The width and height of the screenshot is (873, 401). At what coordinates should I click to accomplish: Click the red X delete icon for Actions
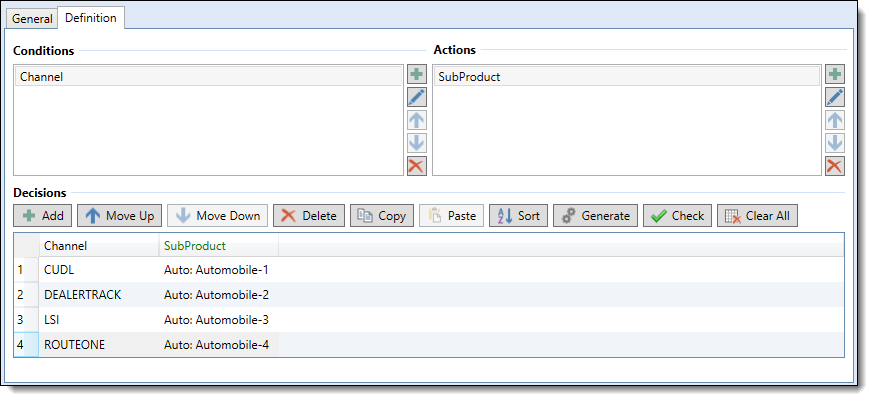coord(835,165)
